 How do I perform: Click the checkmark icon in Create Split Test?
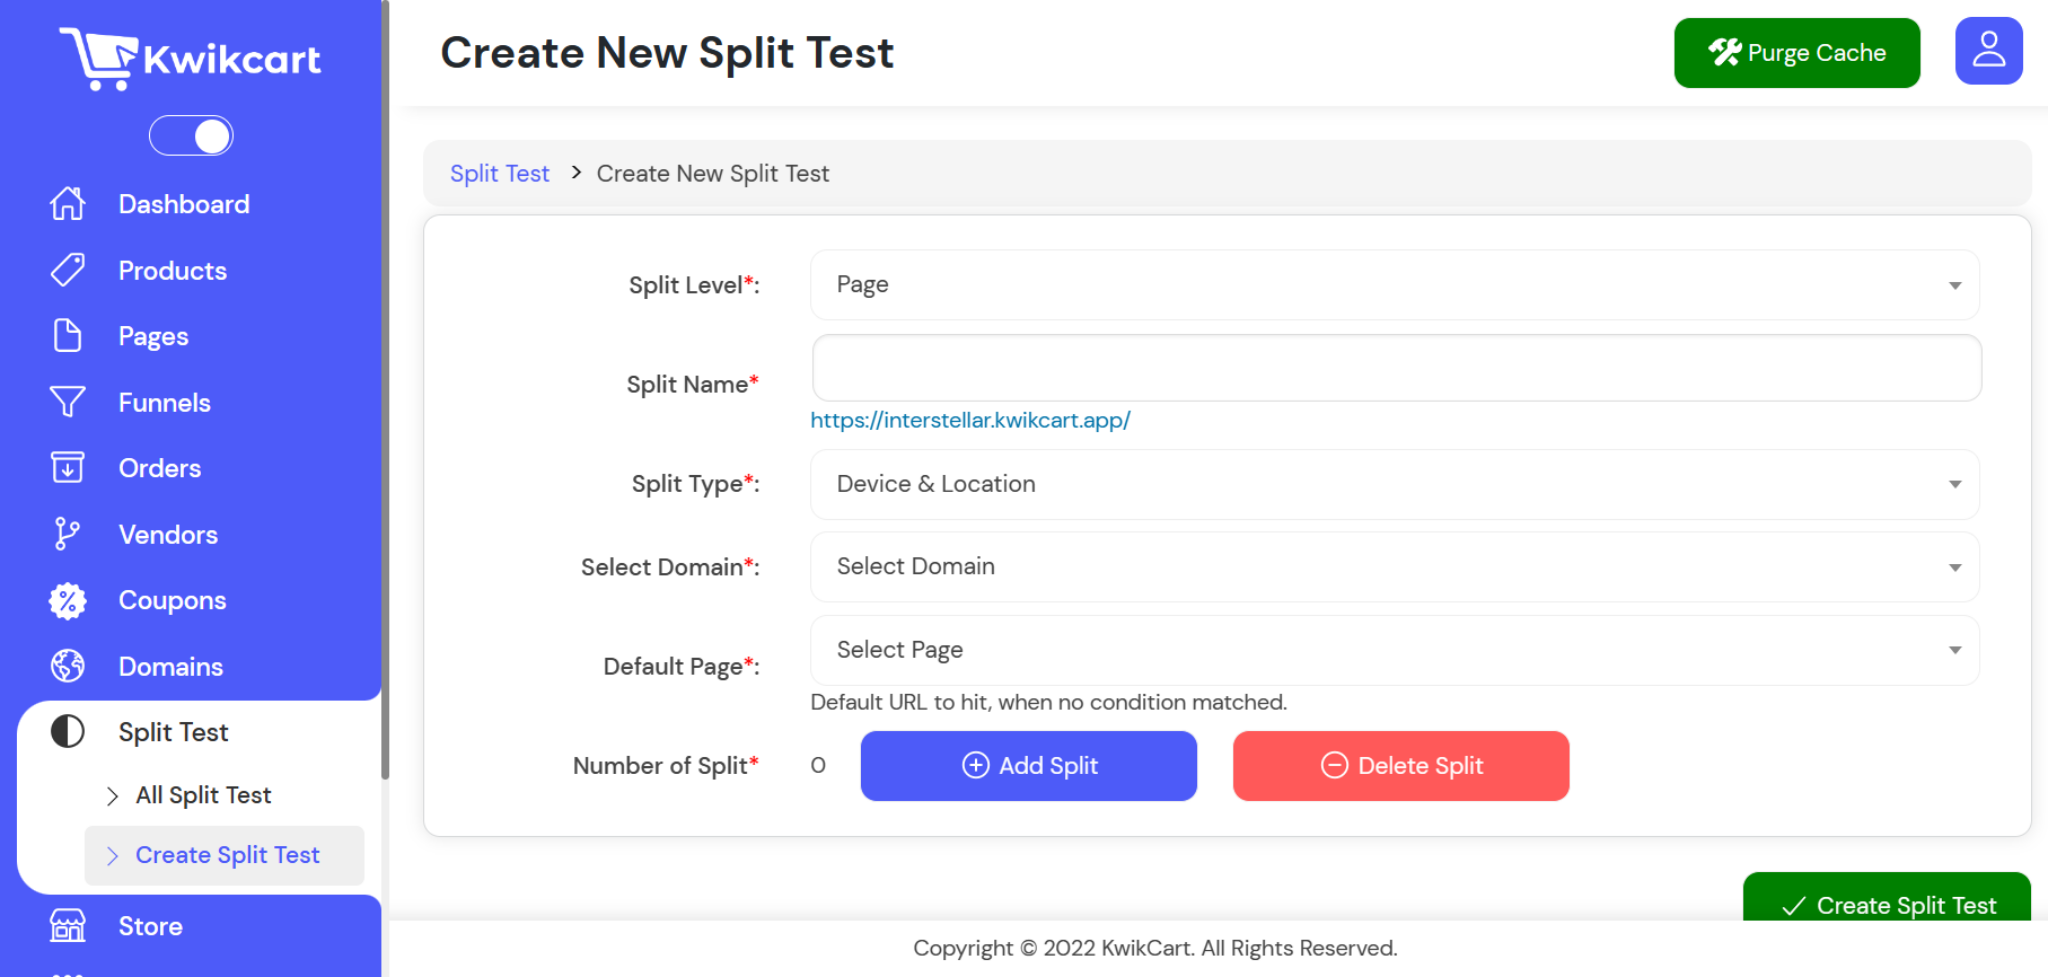pos(1793,906)
